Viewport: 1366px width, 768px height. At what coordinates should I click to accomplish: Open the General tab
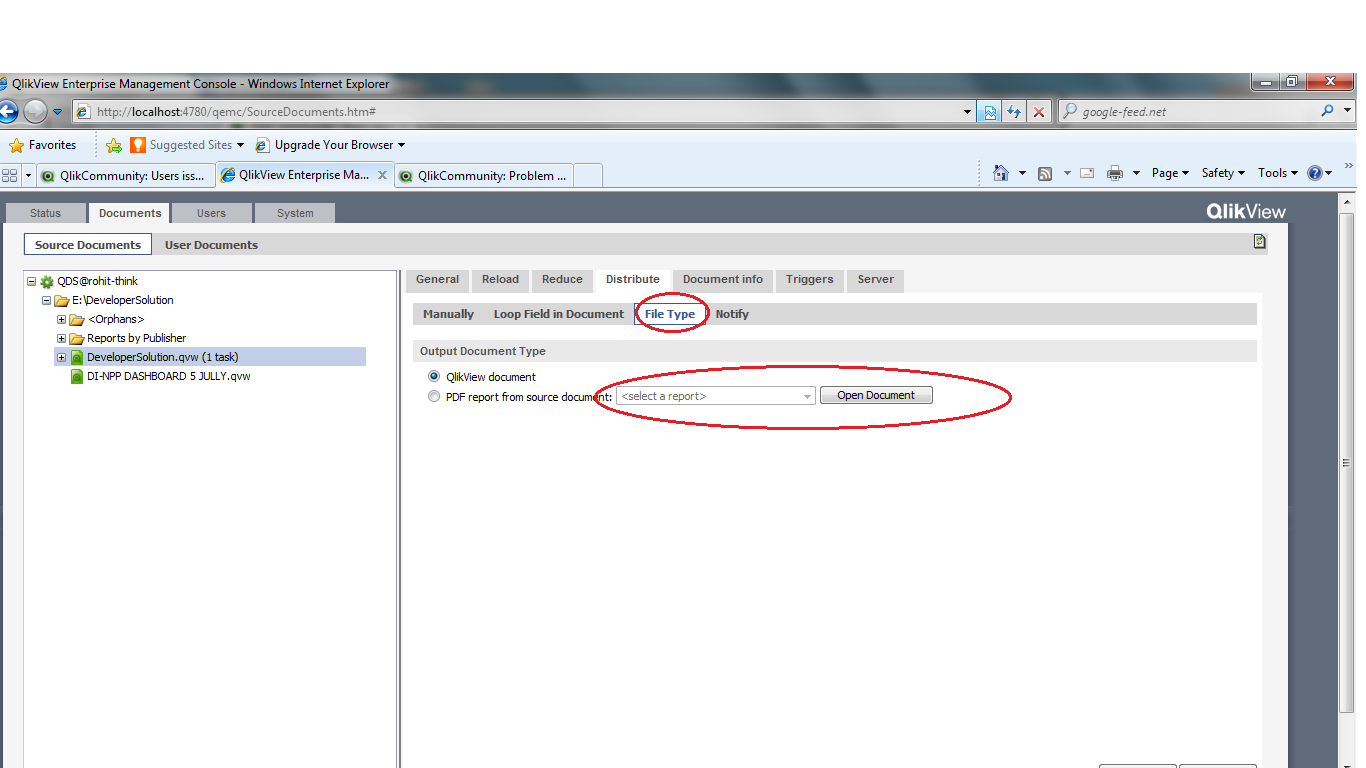[x=438, y=280]
